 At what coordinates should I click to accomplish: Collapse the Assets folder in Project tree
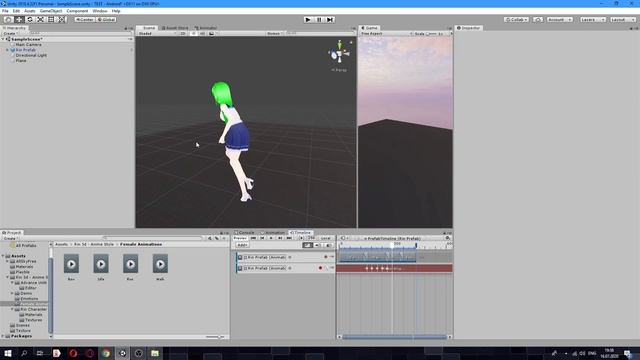tap(3, 256)
